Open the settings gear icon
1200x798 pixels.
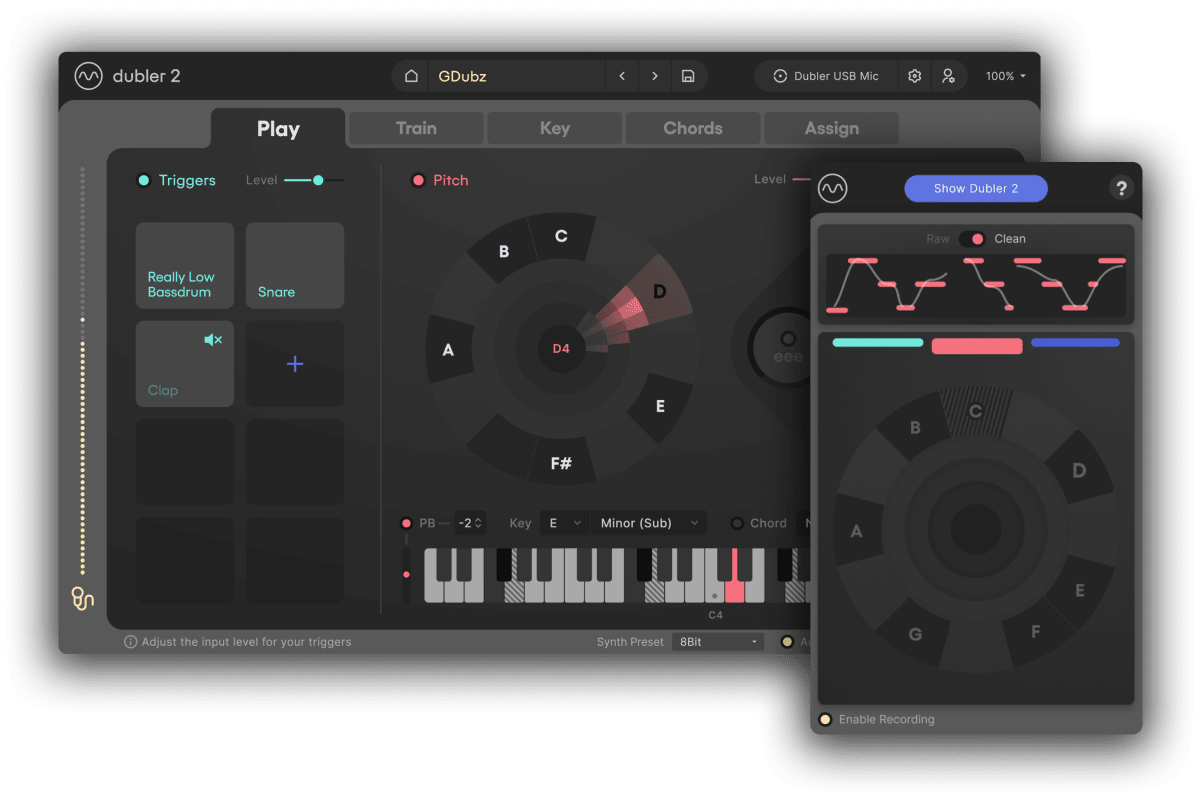[914, 76]
